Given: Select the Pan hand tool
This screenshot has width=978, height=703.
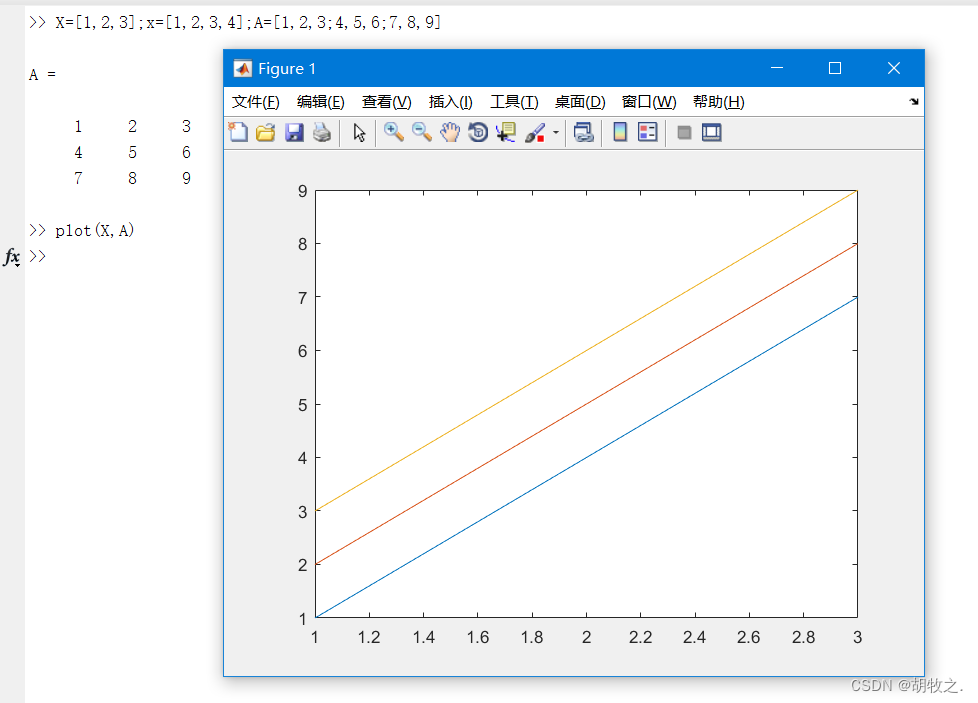Looking at the screenshot, I should tap(450, 132).
